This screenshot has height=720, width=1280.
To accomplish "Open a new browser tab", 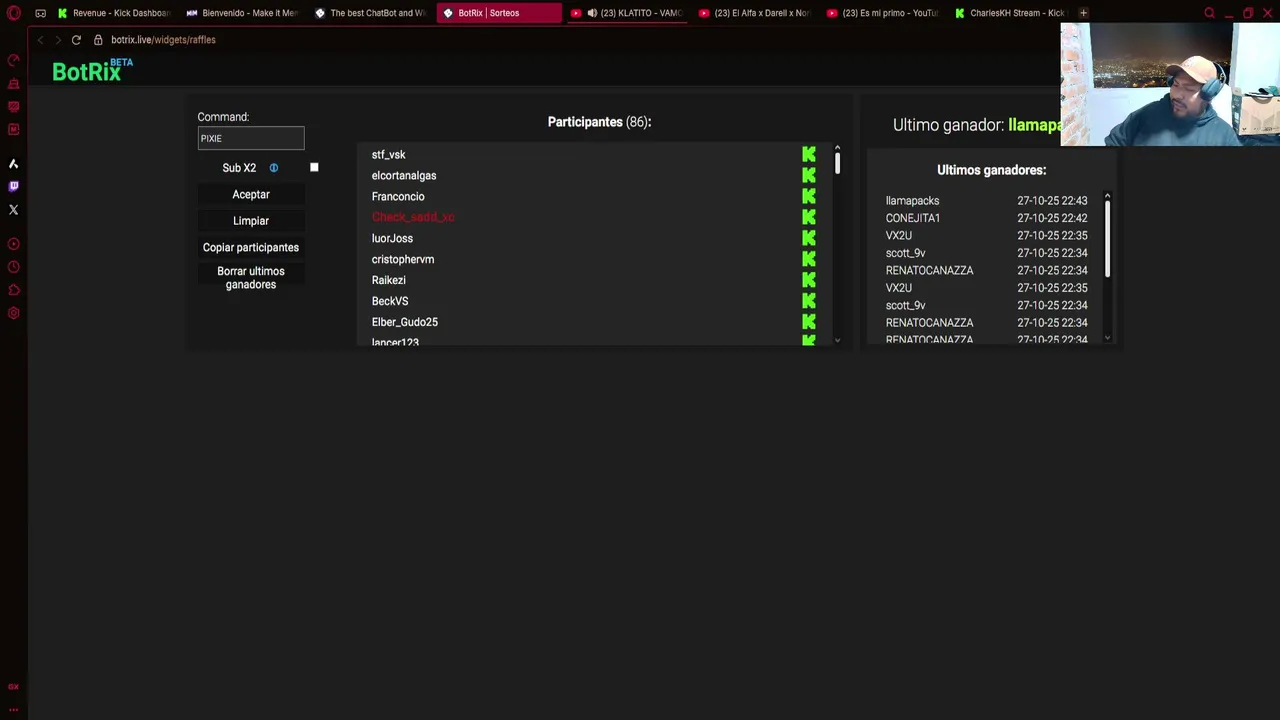I will pos(1084,13).
